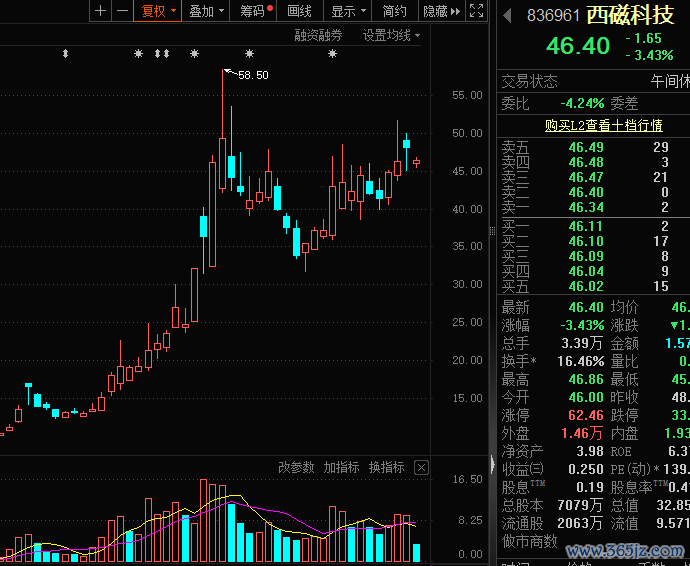Select the 买五 price 46.02
The image size is (690, 566).
(x=586, y=287)
